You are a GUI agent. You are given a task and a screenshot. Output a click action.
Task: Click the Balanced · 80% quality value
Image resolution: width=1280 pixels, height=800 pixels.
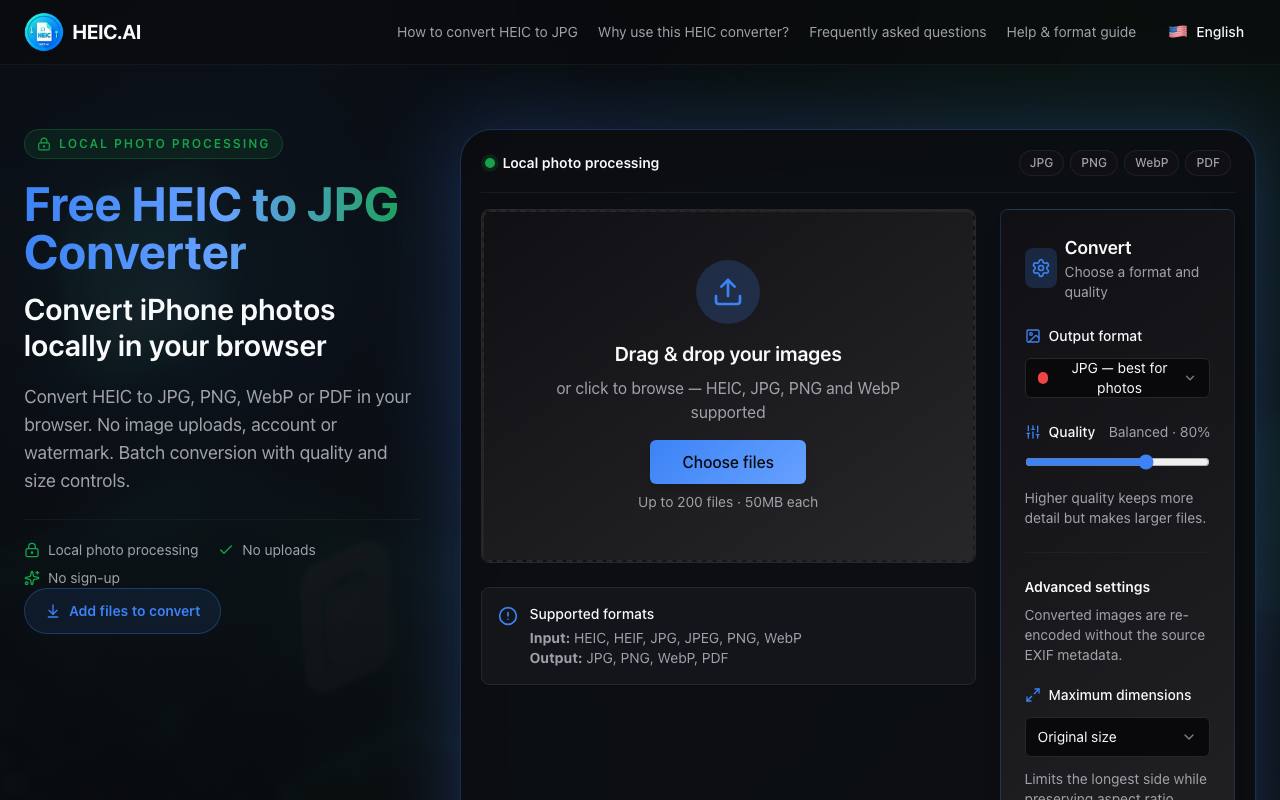tap(1159, 432)
